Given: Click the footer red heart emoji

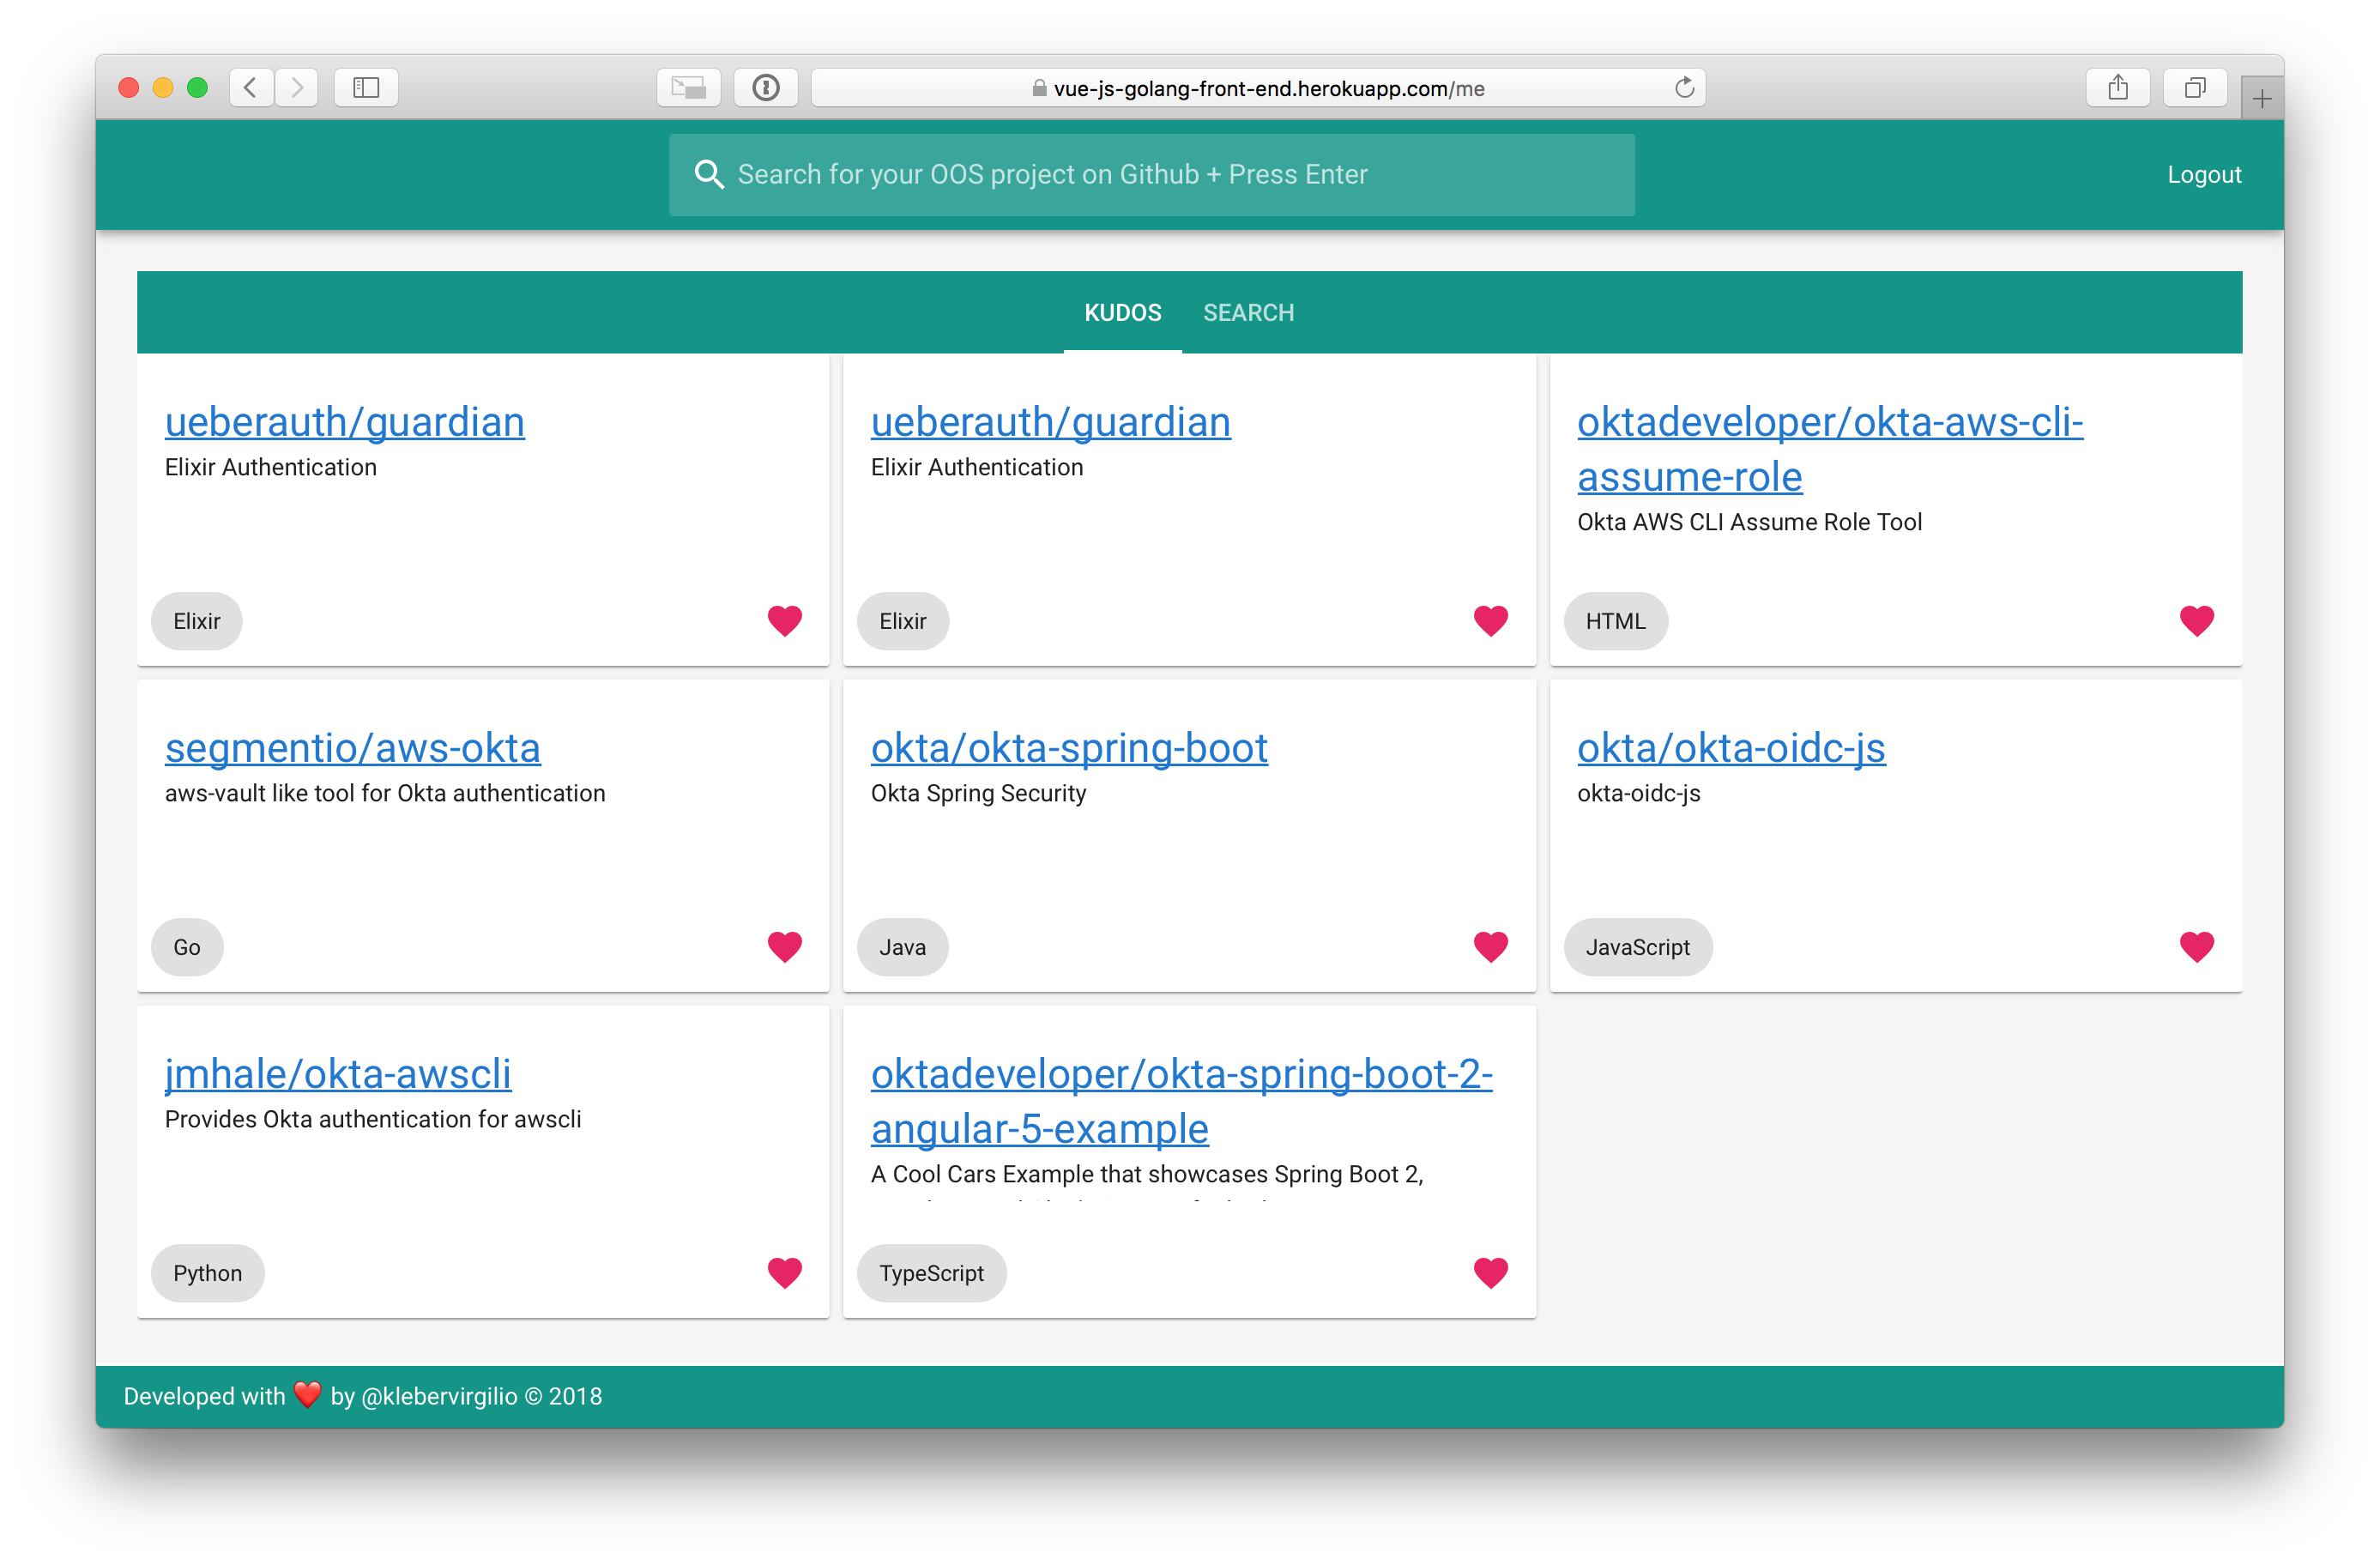Looking at the screenshot, I should coord(308,1395).
